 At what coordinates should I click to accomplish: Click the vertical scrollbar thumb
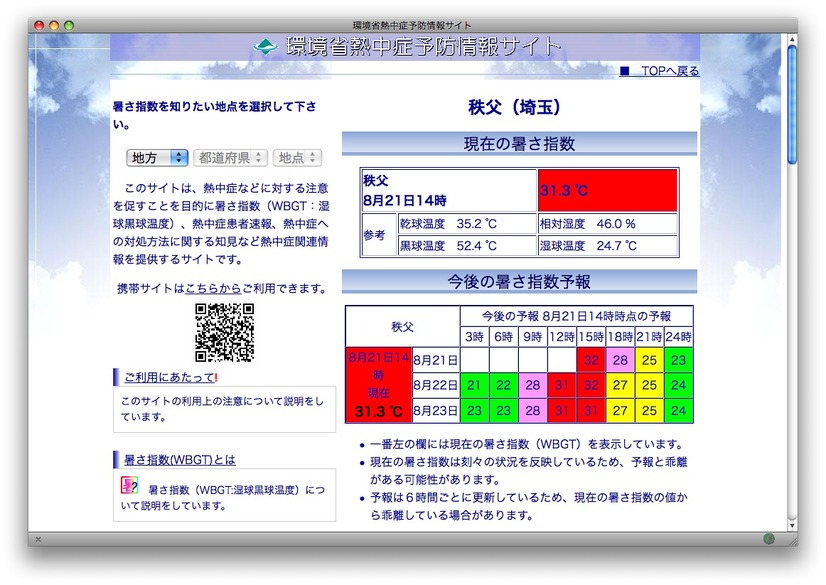click(792, 105)
